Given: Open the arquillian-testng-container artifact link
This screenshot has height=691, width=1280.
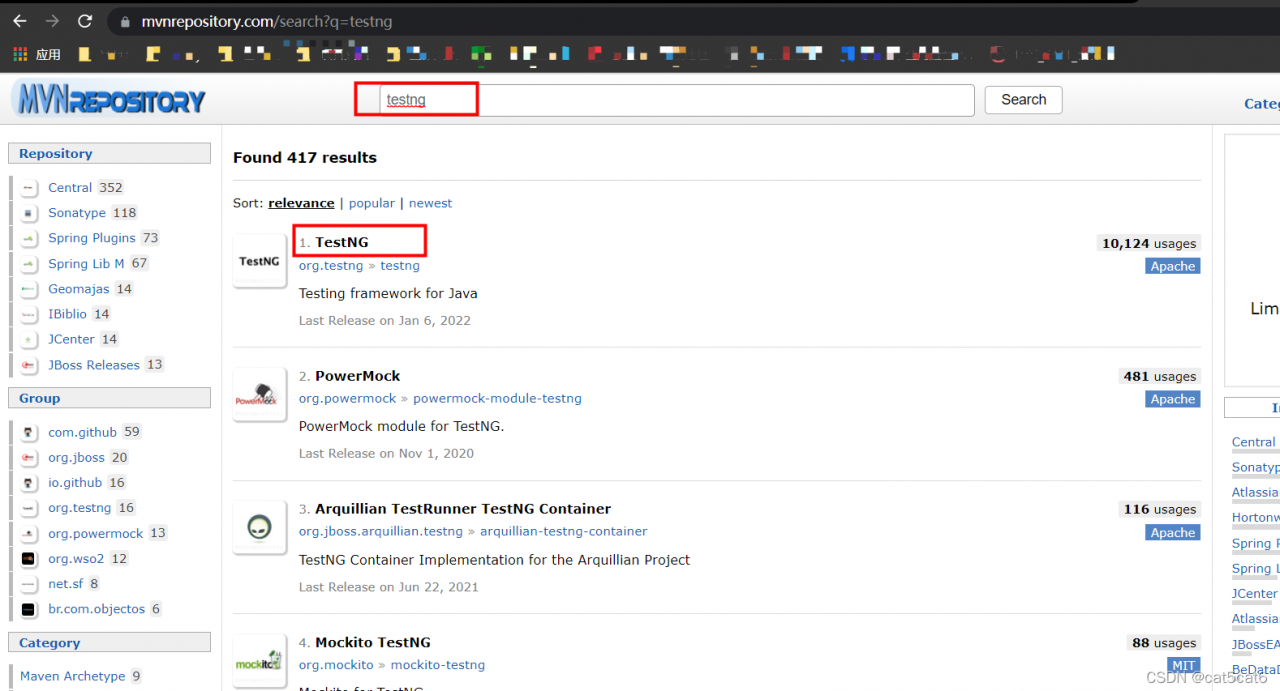Looking at the screenshot, I should coord(564,532).
